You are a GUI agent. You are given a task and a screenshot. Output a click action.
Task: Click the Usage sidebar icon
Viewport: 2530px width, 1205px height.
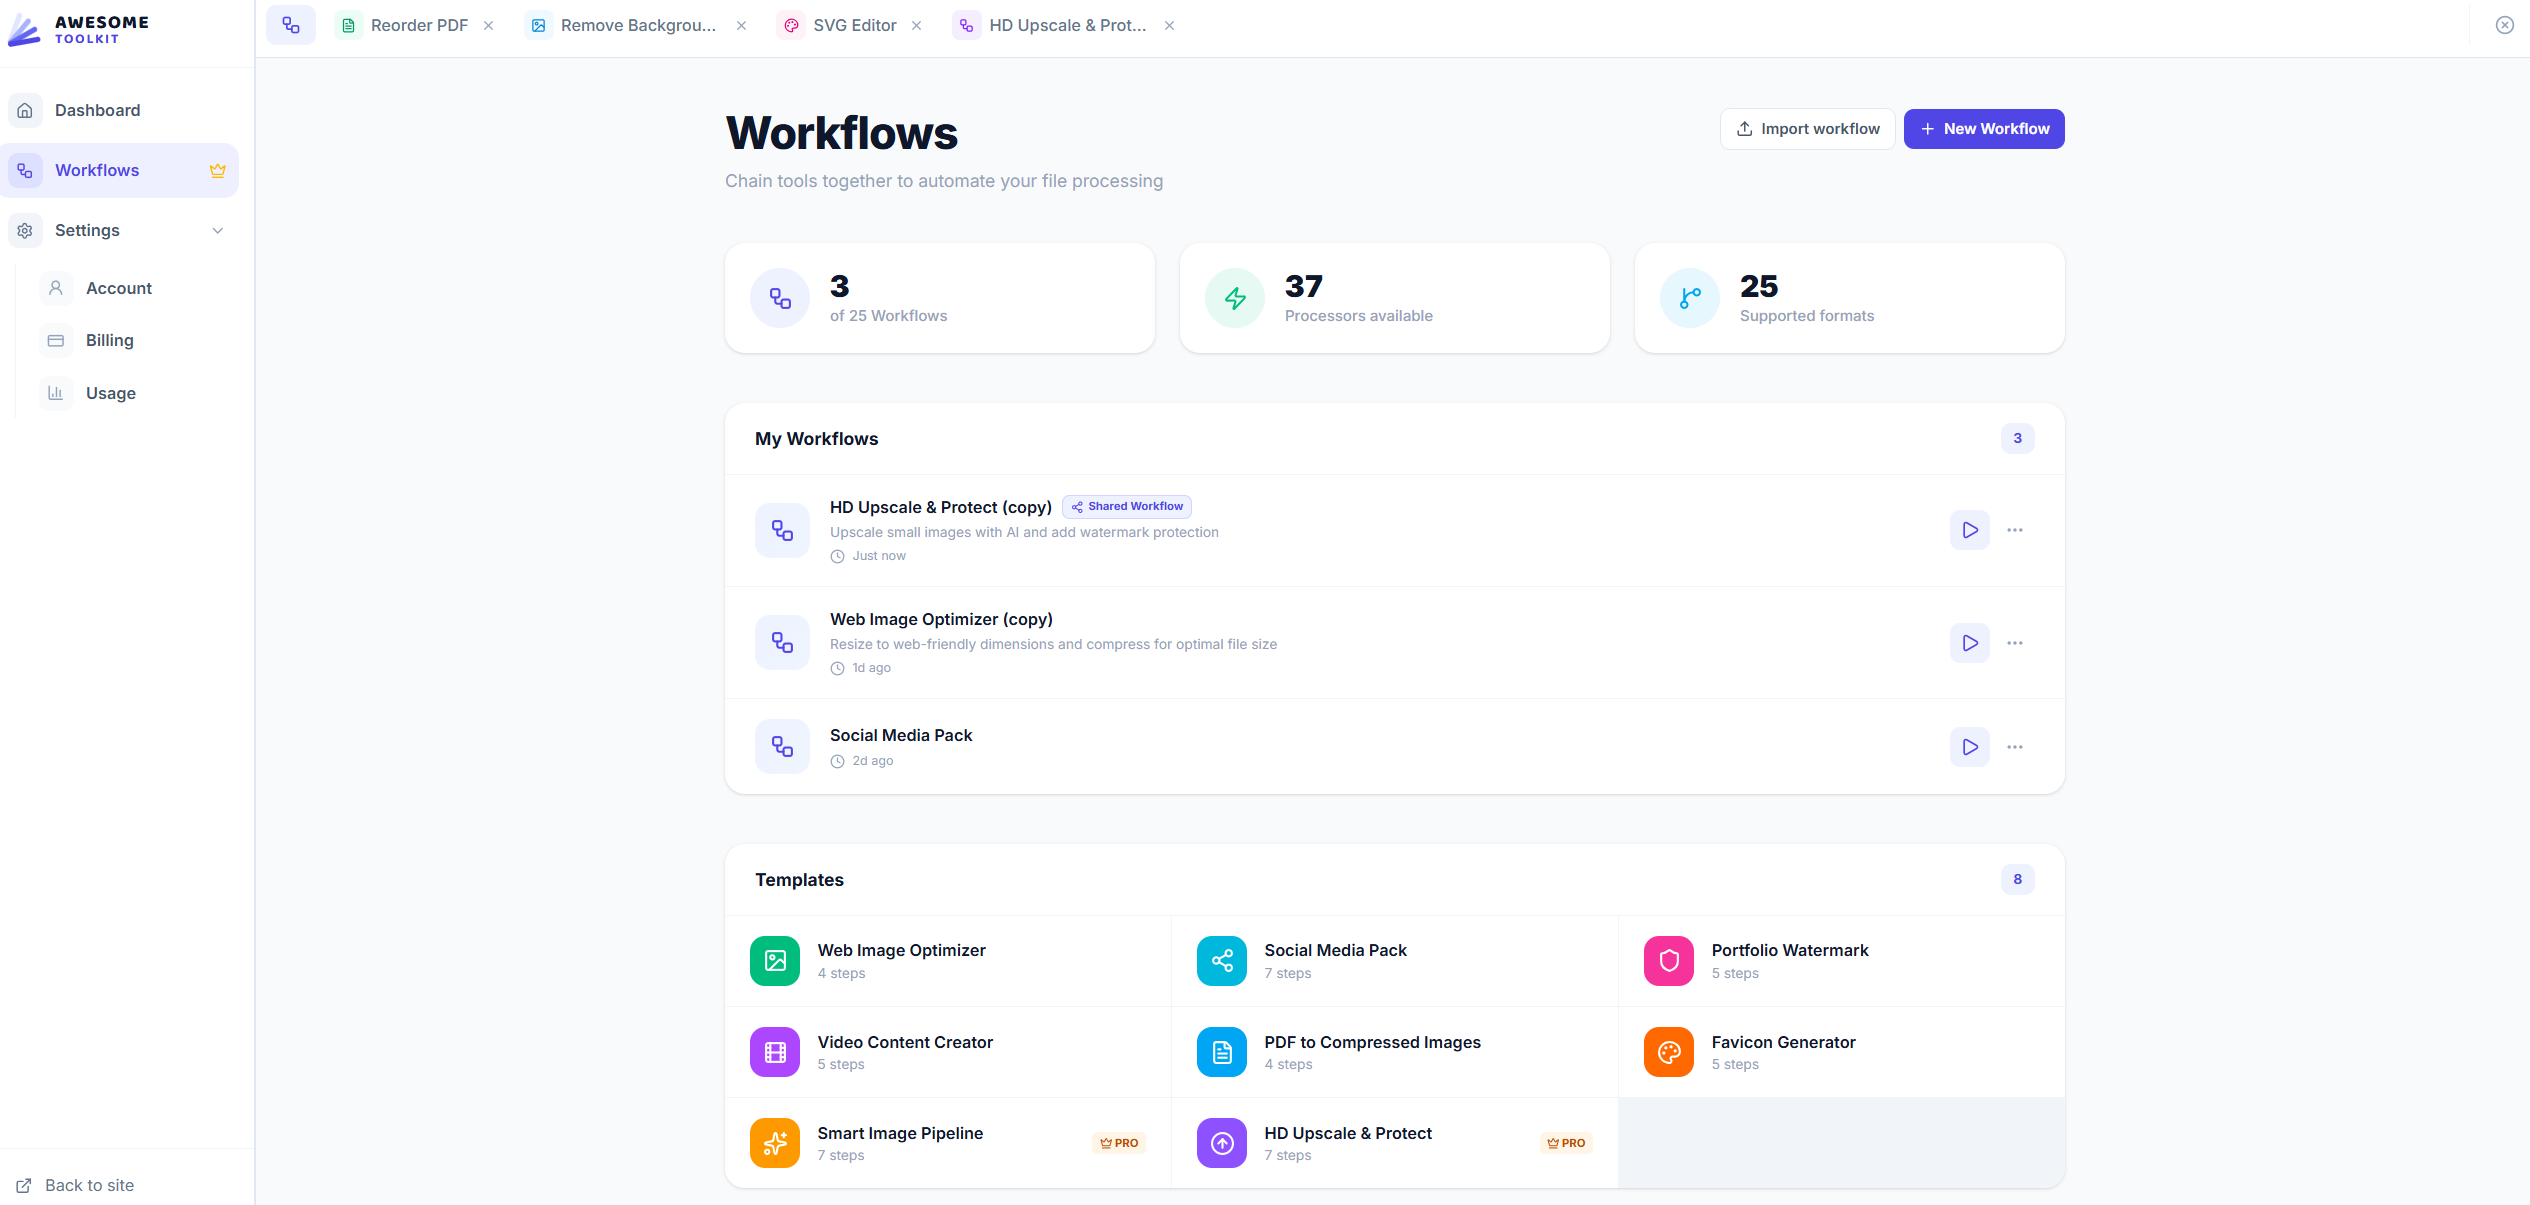(x=56, y=393)
